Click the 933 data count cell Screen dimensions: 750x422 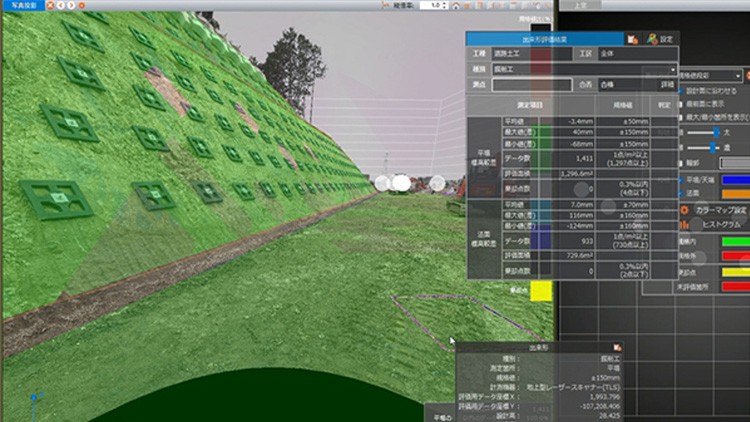567,241
